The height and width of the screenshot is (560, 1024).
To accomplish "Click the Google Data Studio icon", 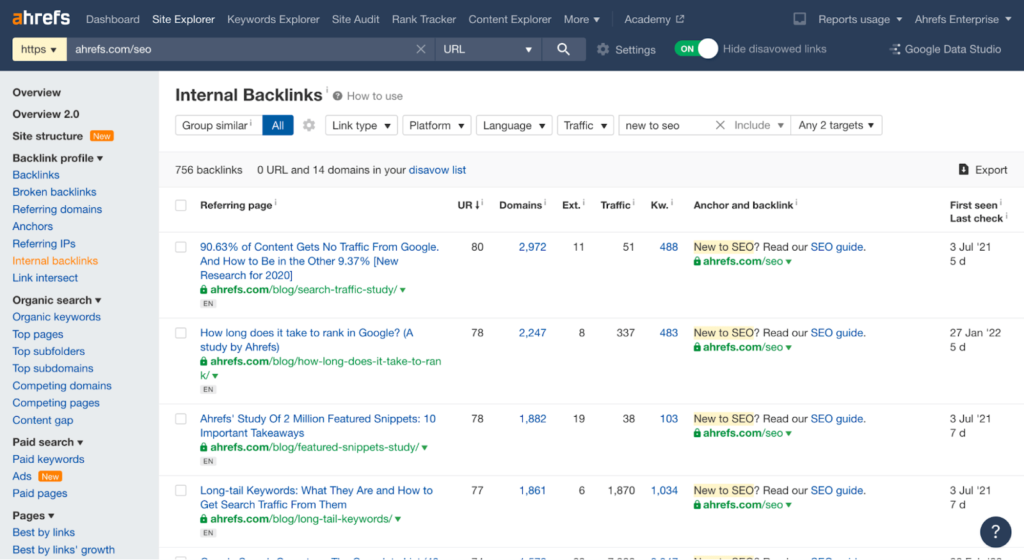I will (x=893, y=49).
